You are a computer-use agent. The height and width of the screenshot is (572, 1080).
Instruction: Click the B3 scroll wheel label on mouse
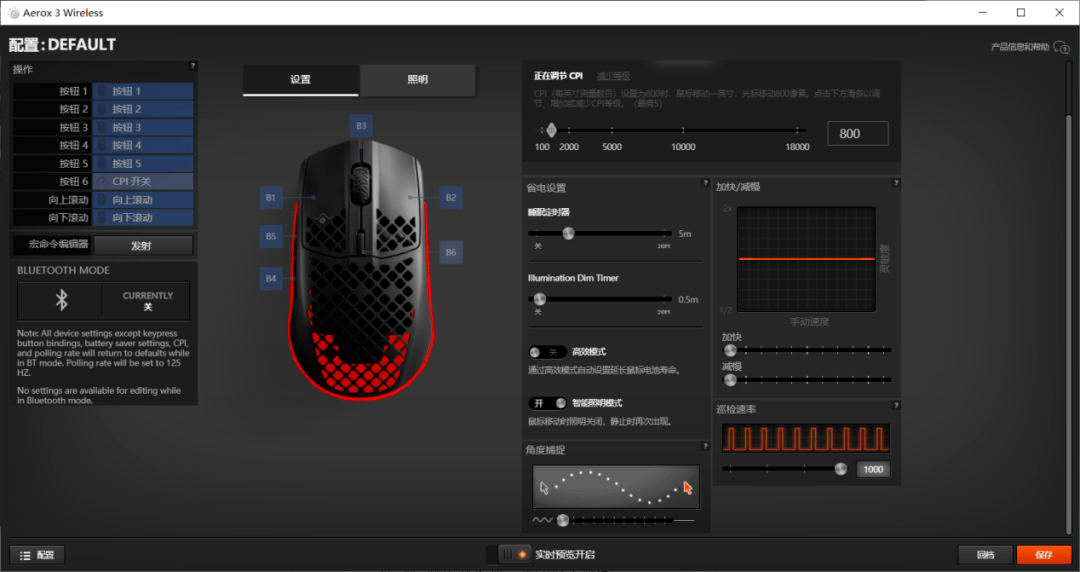pyautogui.click(x=361, y=126)
